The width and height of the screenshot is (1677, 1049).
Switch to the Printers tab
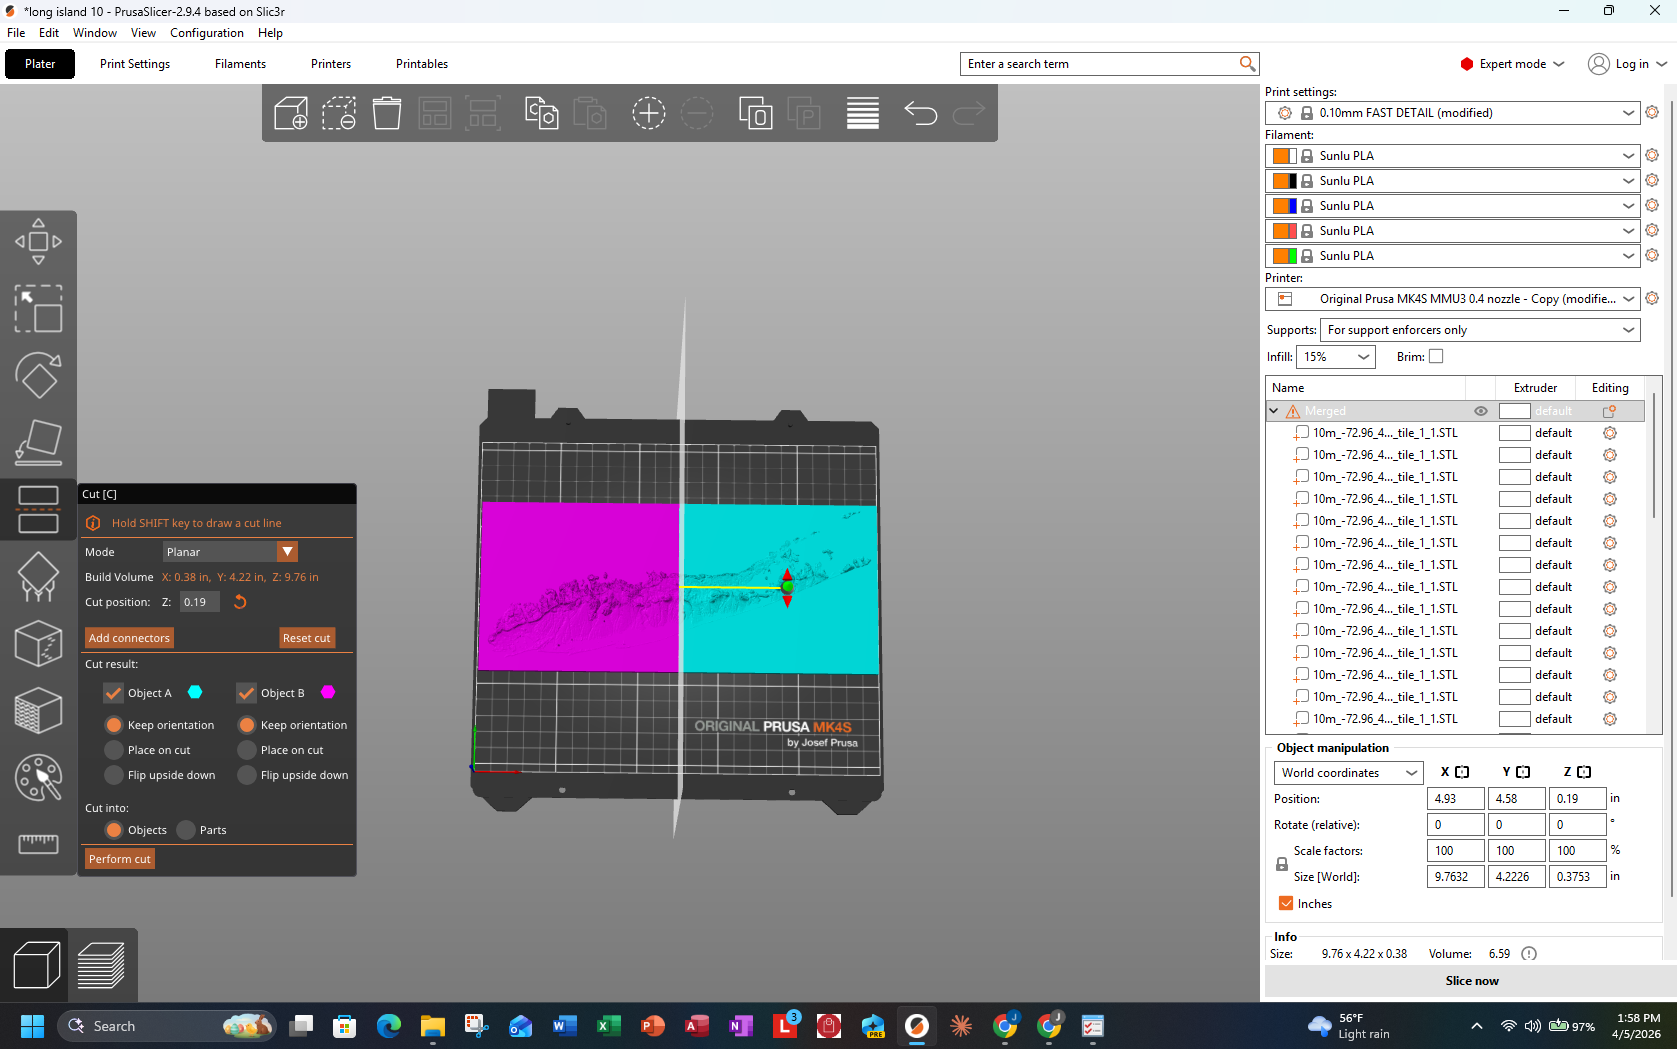click(331, 64)
